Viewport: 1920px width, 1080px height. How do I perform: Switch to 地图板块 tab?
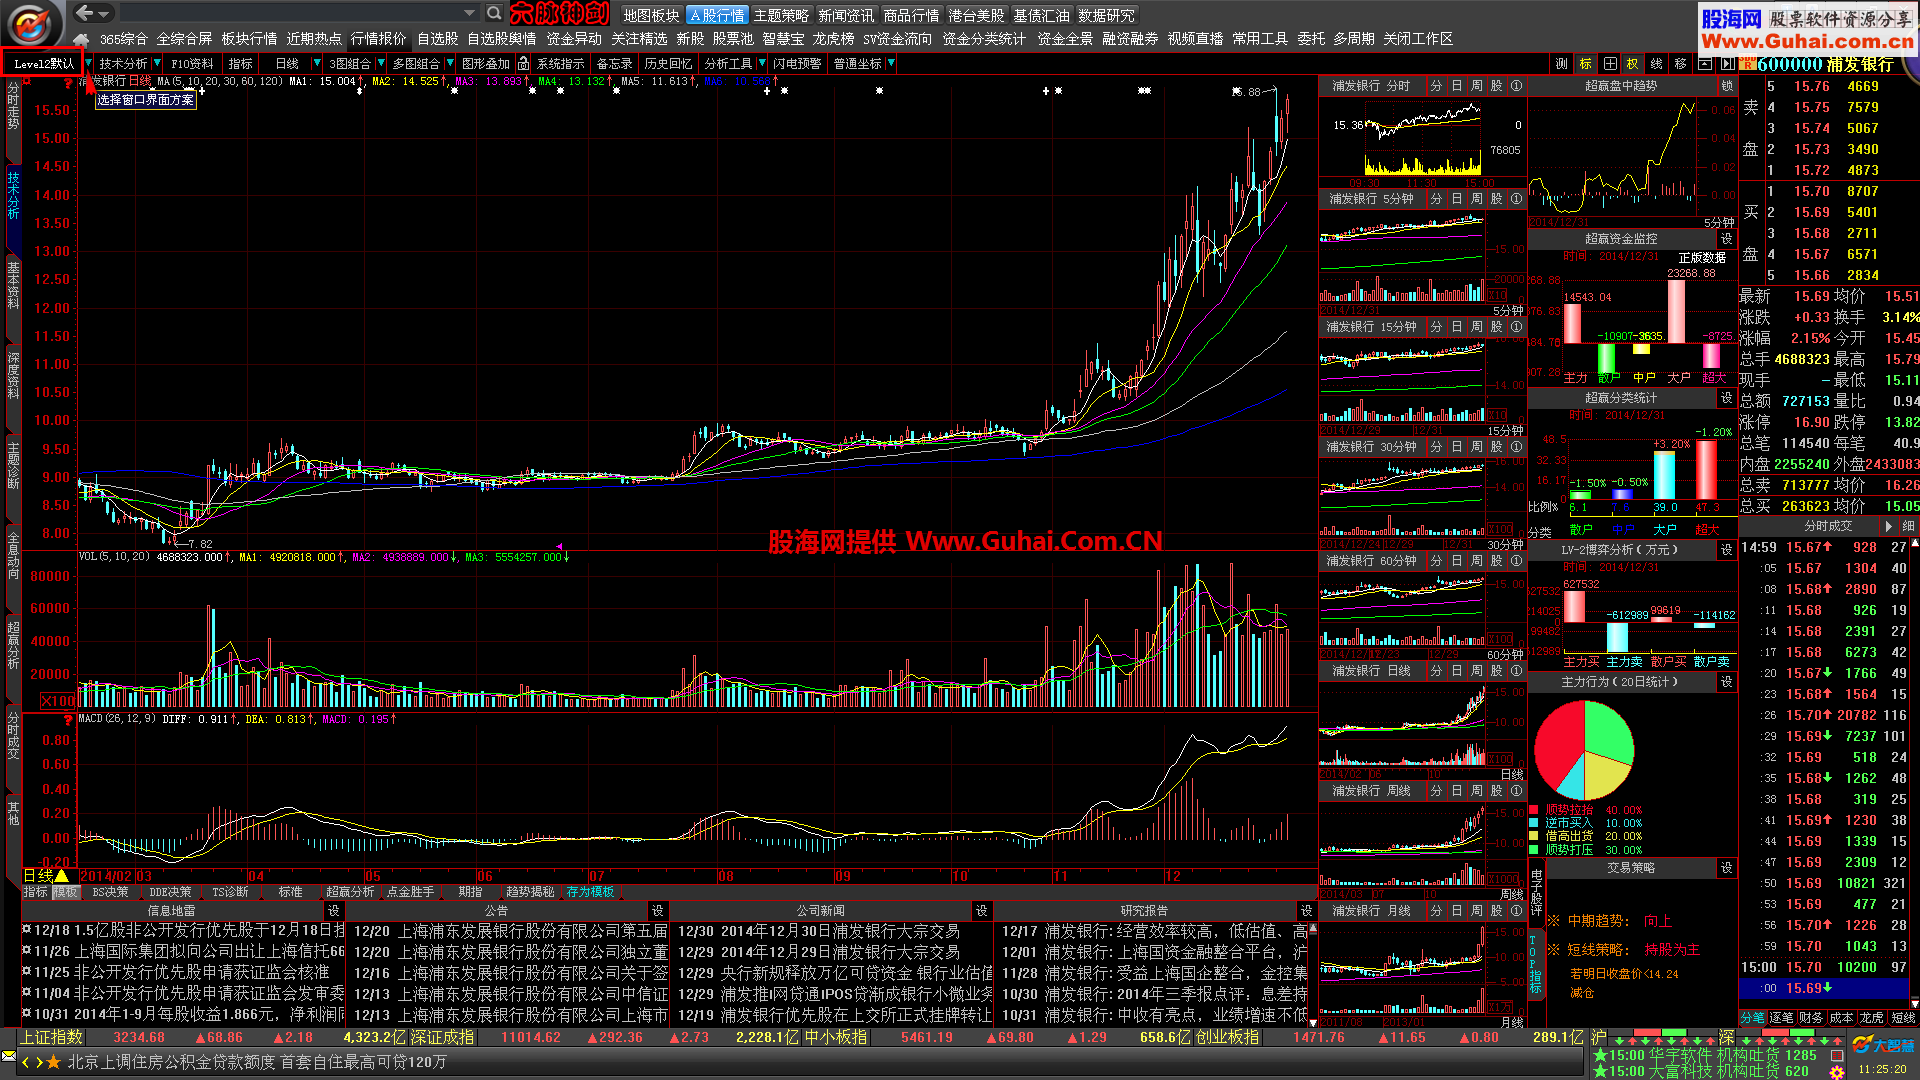(651, 15)
